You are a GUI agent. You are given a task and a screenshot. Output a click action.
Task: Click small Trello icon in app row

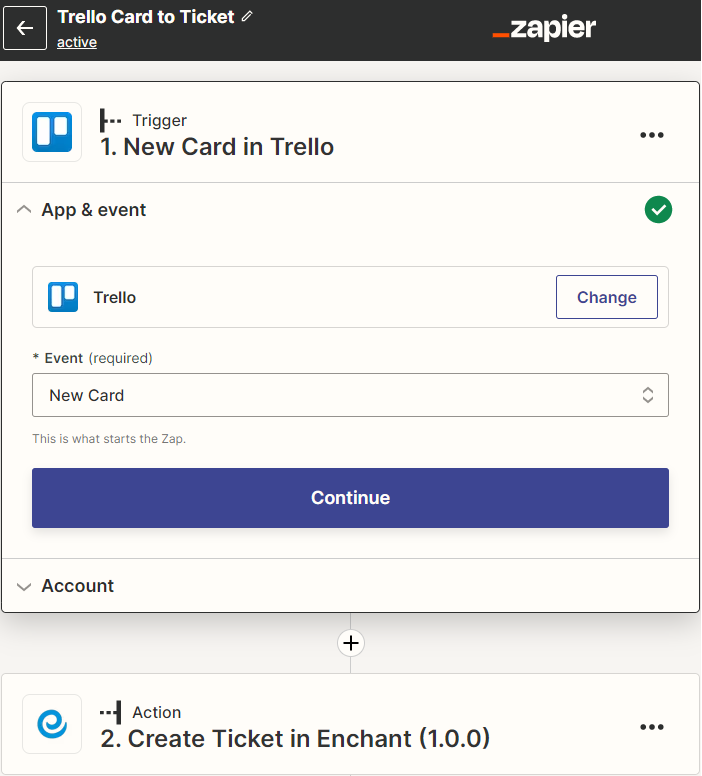(63, 297)
